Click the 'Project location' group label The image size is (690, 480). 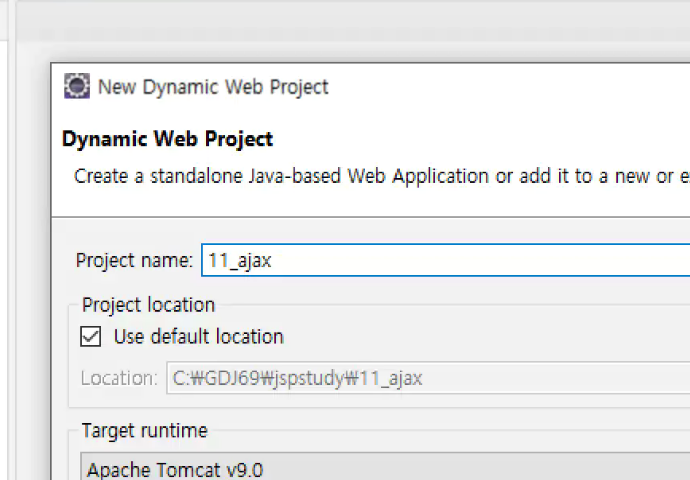click(x=148, y=305)
